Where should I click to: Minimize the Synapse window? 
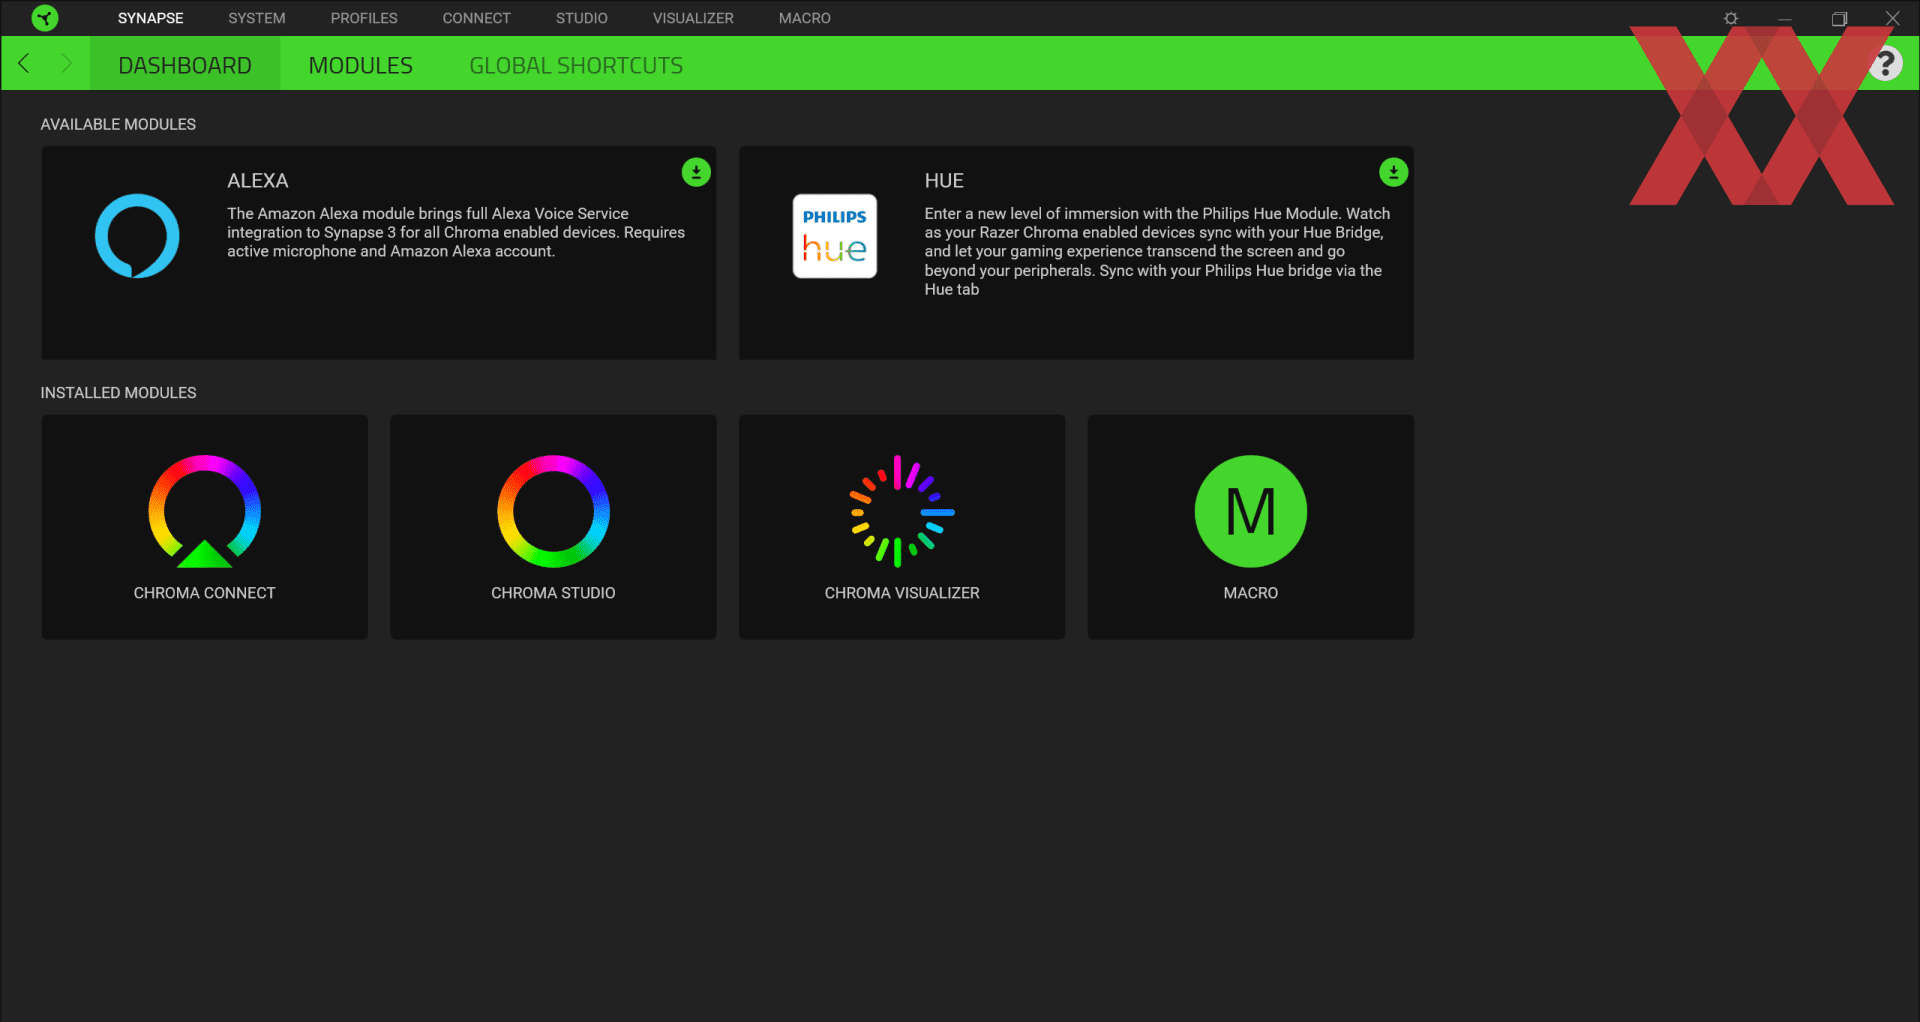click(x=1785, y=18)
